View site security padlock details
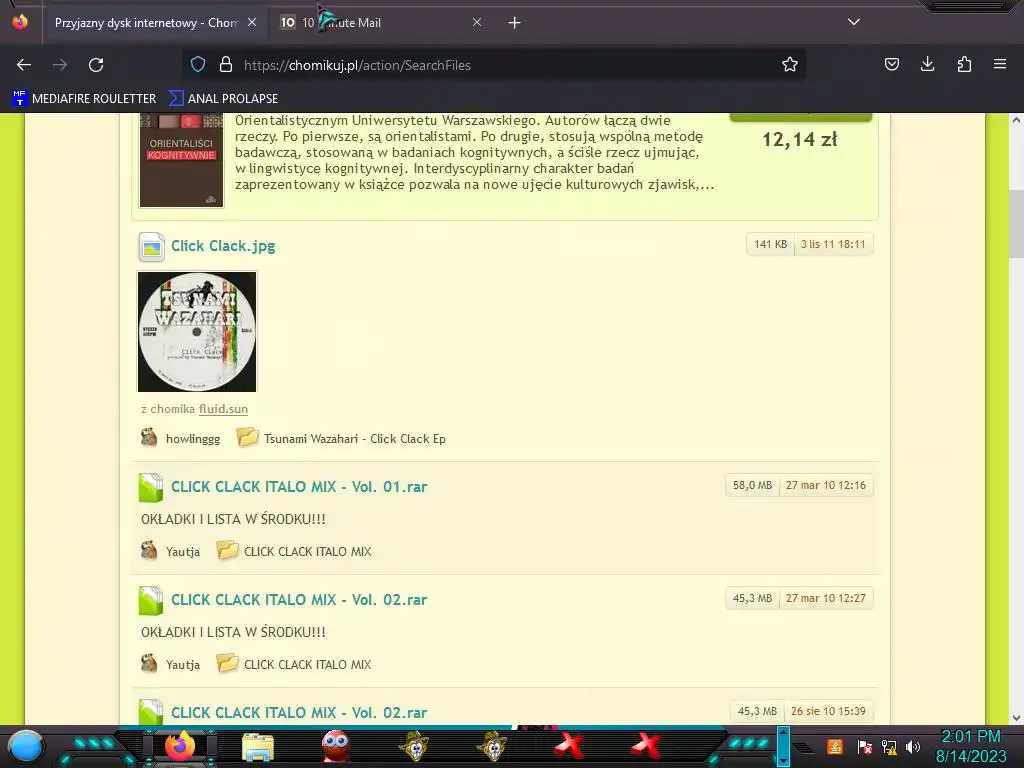The width and height of the screenshot is (1024, 768). pyautogui.click(x=226, y=65)
